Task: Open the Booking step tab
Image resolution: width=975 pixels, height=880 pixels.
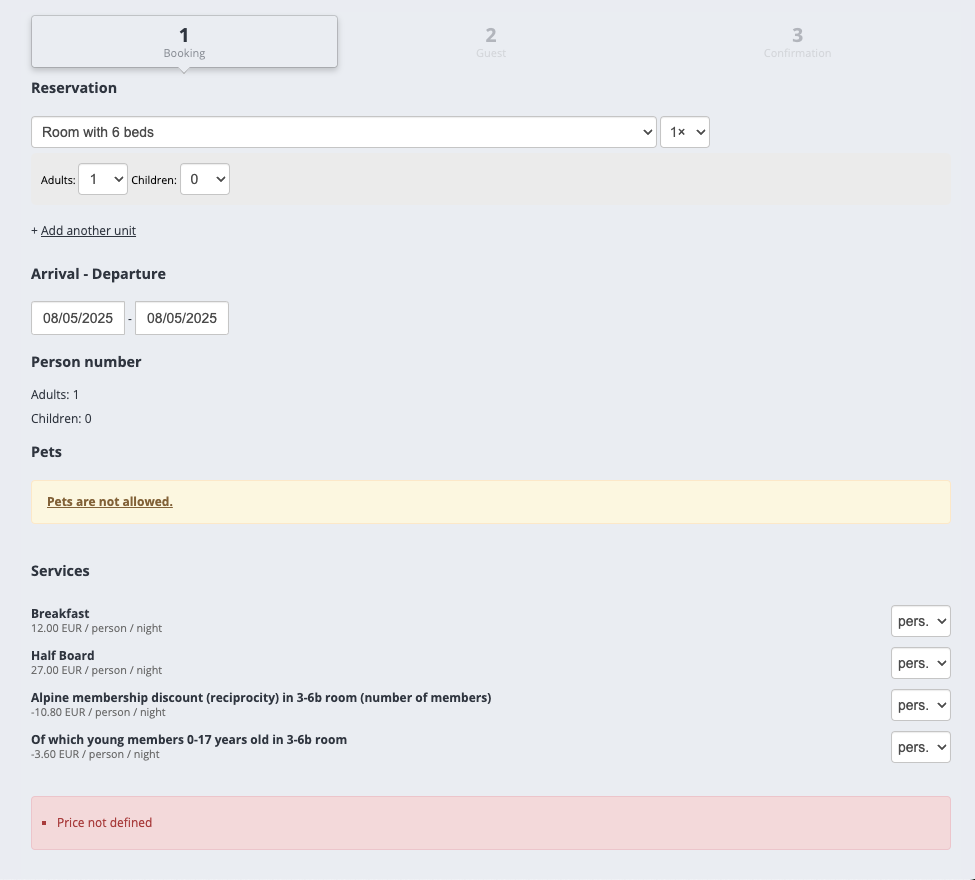Action: 184,42
